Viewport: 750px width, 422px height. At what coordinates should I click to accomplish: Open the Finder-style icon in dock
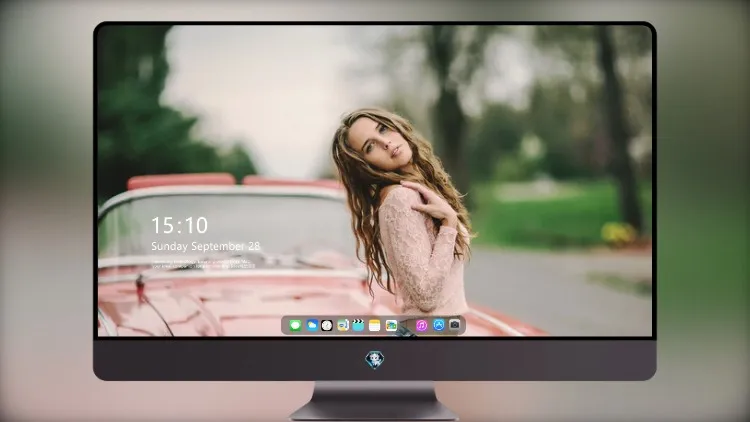pyautogui.click(x=342, y=326)
